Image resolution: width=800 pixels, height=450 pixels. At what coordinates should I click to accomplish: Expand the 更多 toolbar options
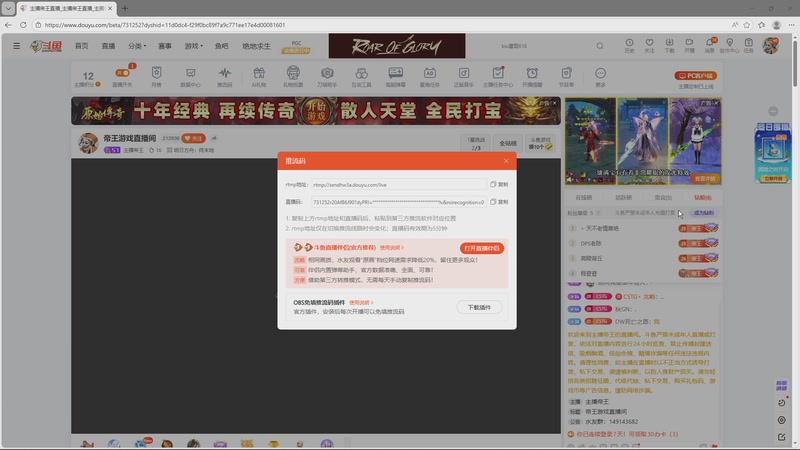point(601,77)
